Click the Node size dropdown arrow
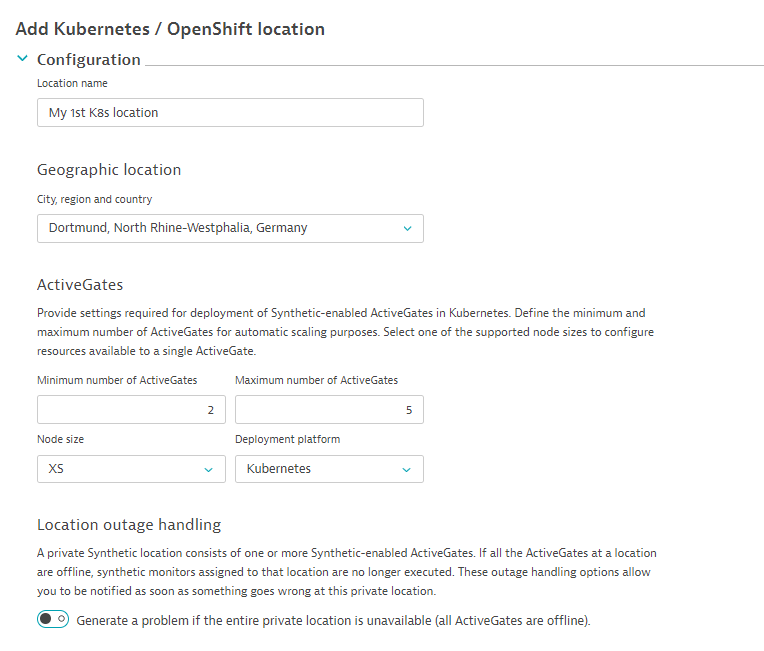This screenshot has width=764, height=651. 209,470
